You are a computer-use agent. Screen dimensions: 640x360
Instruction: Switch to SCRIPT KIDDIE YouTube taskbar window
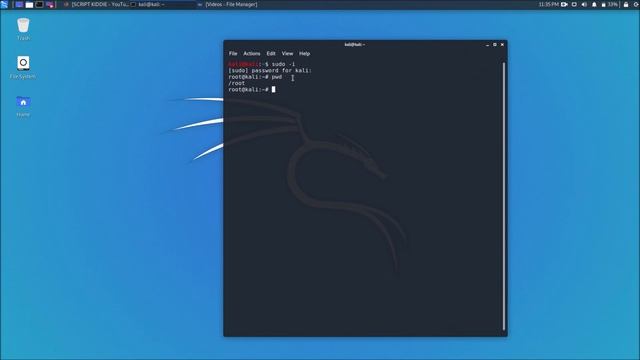click(97, 4)
